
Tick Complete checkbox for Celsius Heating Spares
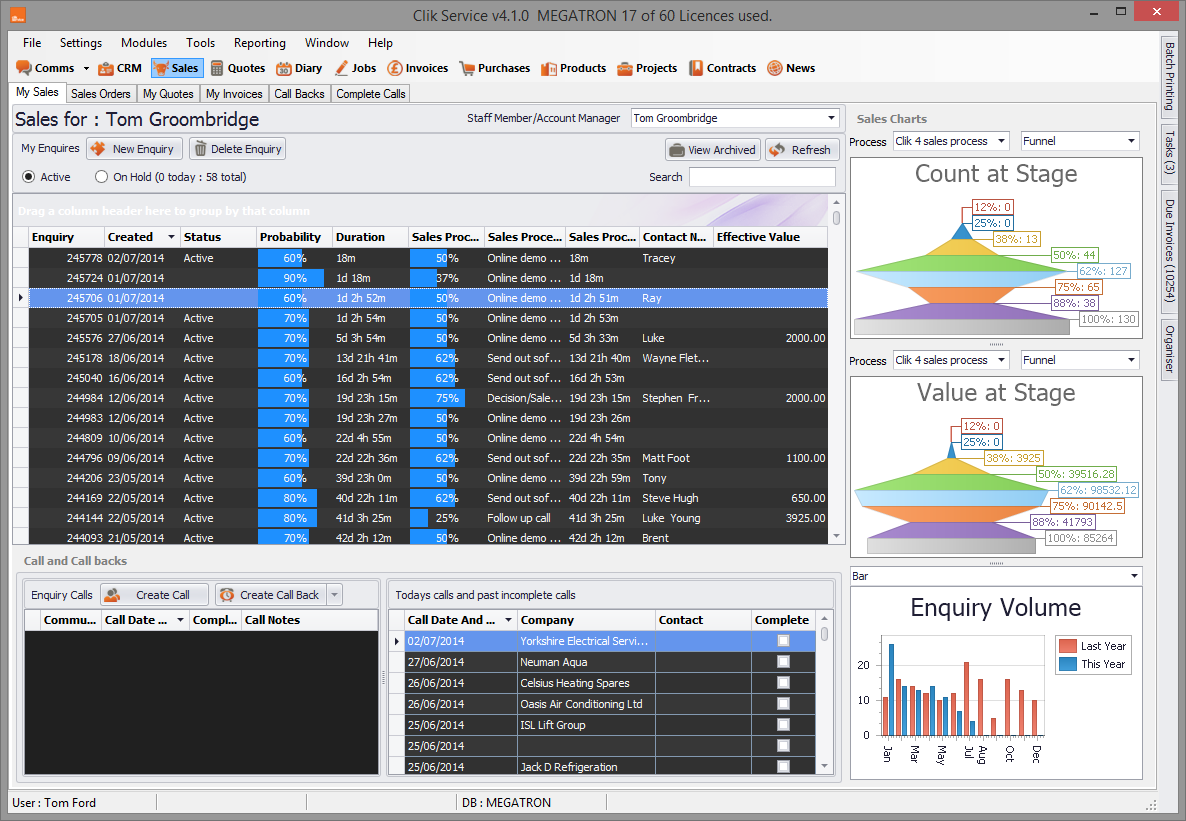point(783,683)
